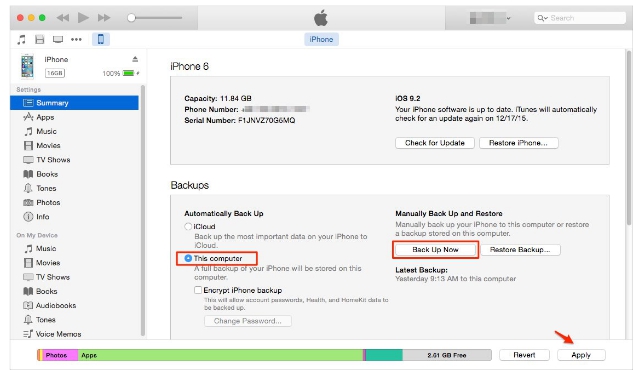Click the Restore iPhone... button
Image resolution: width=634 pixels, height=371 pixels.
pos(518,143)
